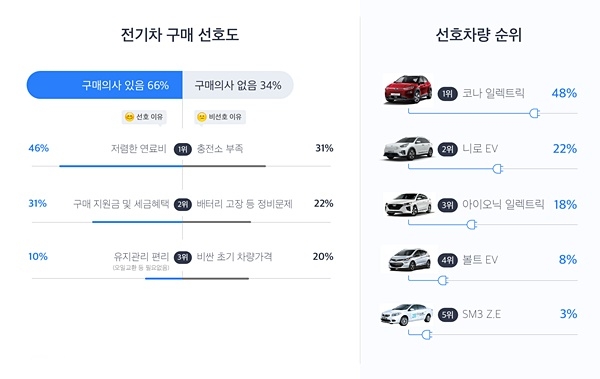Click the plug icon on SM3 Z.E bar

pos(427,335)
